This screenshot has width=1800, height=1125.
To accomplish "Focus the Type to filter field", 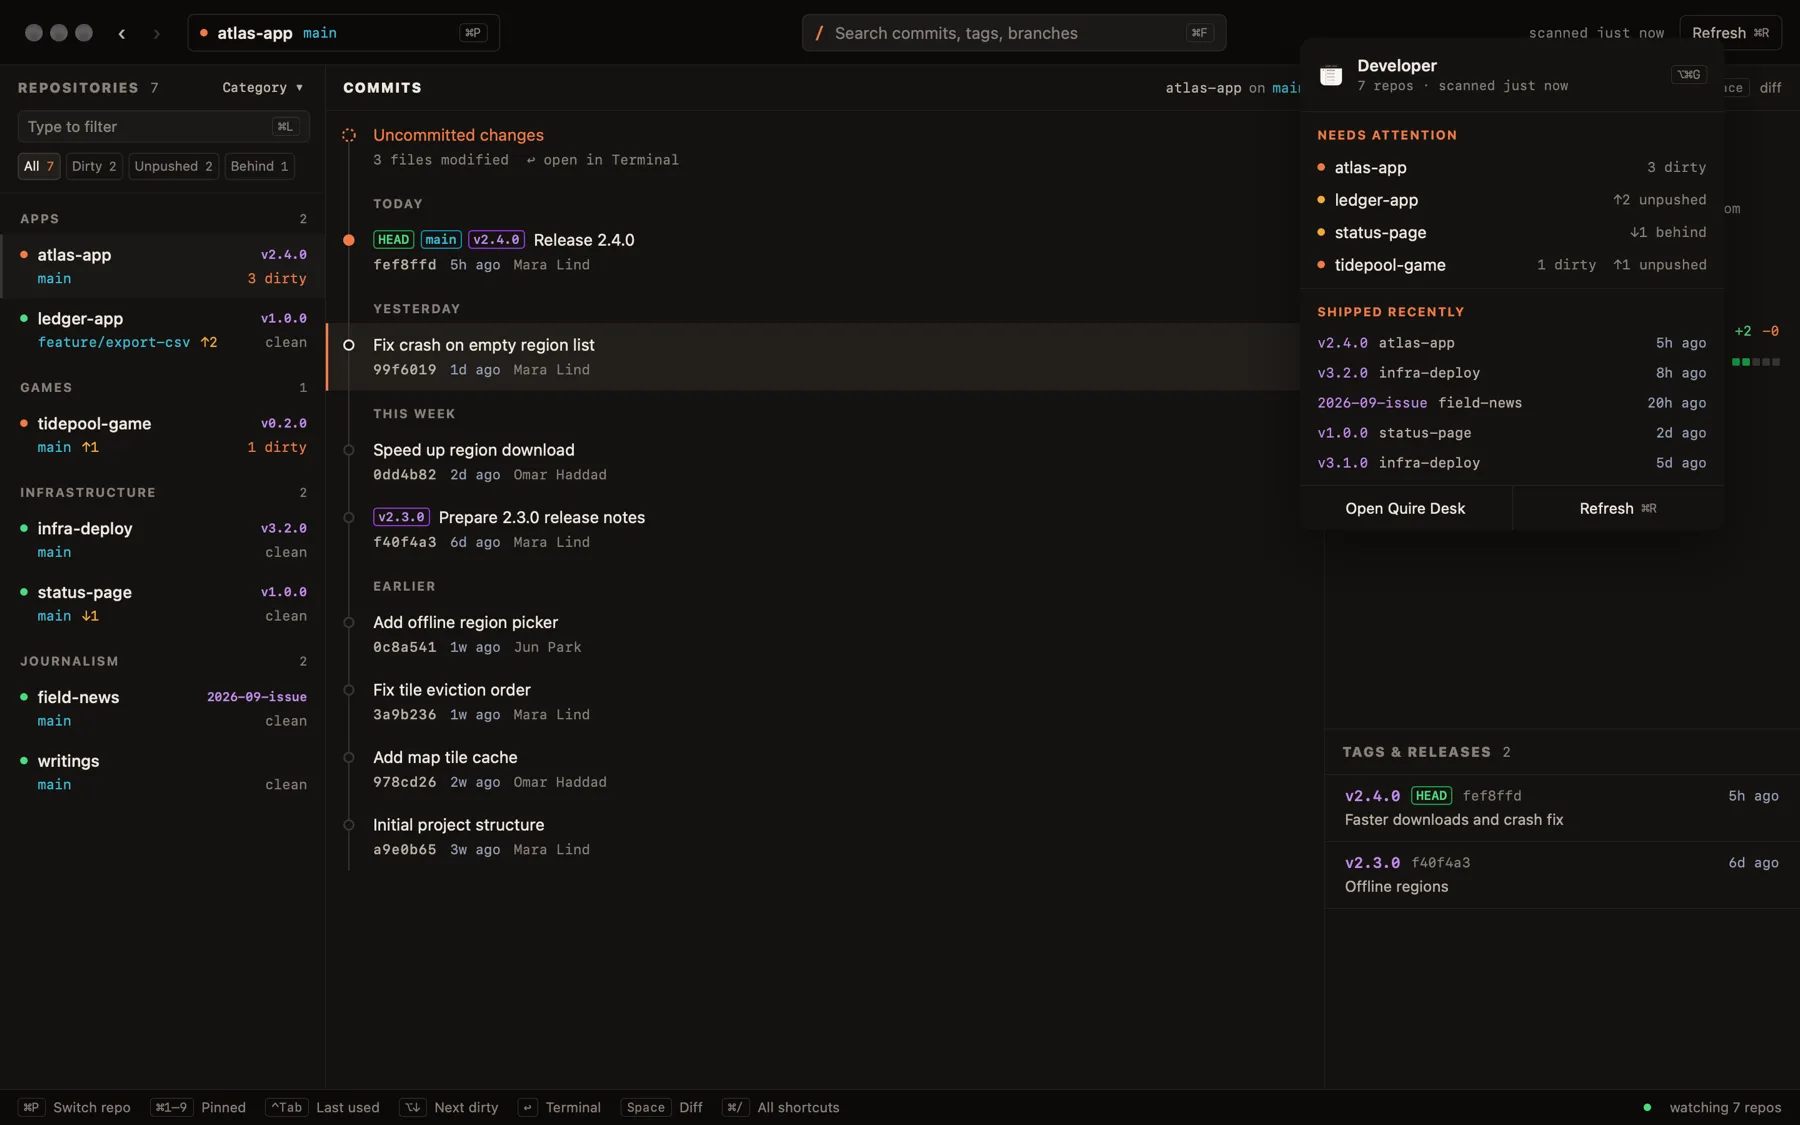I will tap(163, 127).
